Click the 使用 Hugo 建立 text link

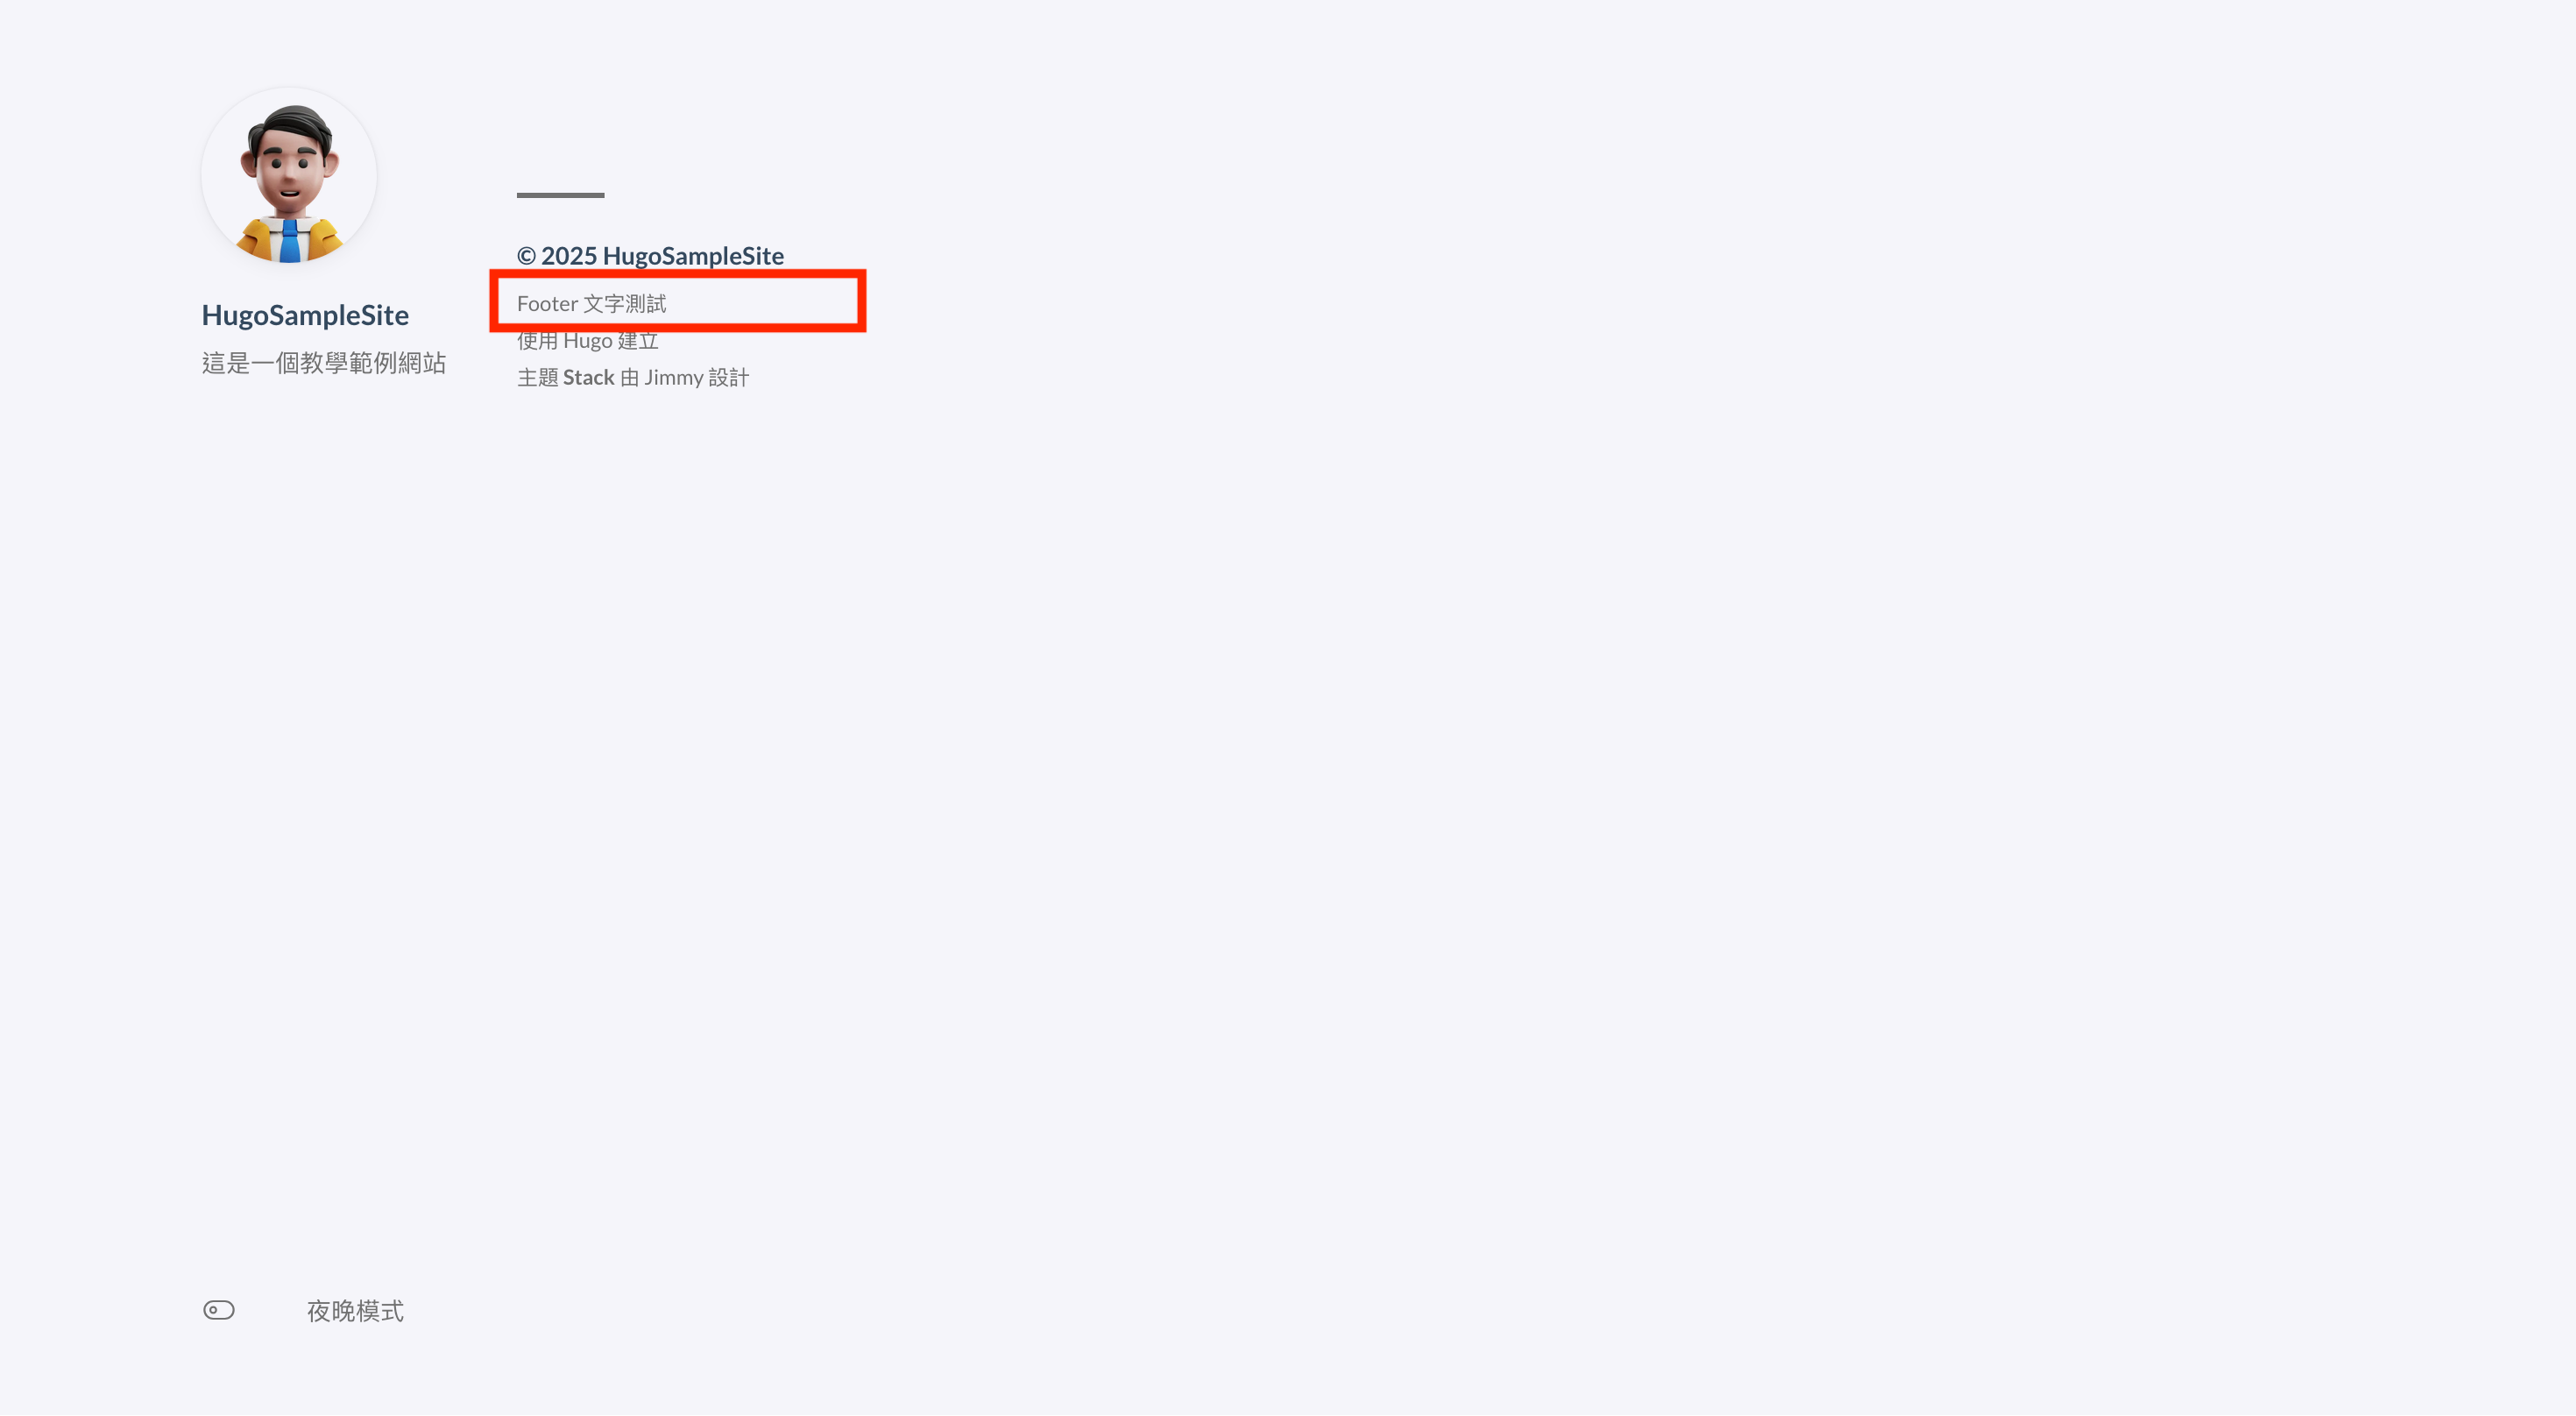(x=587, y=340)
